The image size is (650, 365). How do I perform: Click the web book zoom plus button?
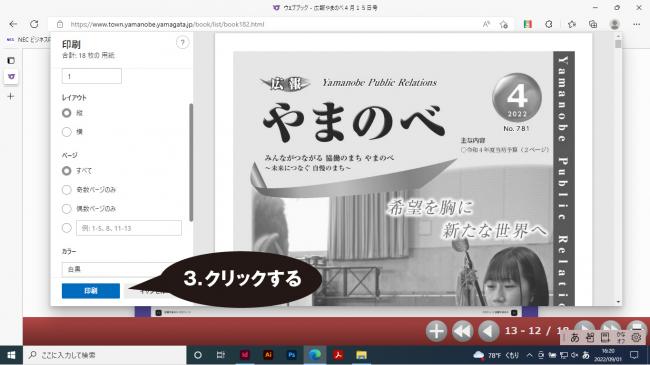point(436,331)
